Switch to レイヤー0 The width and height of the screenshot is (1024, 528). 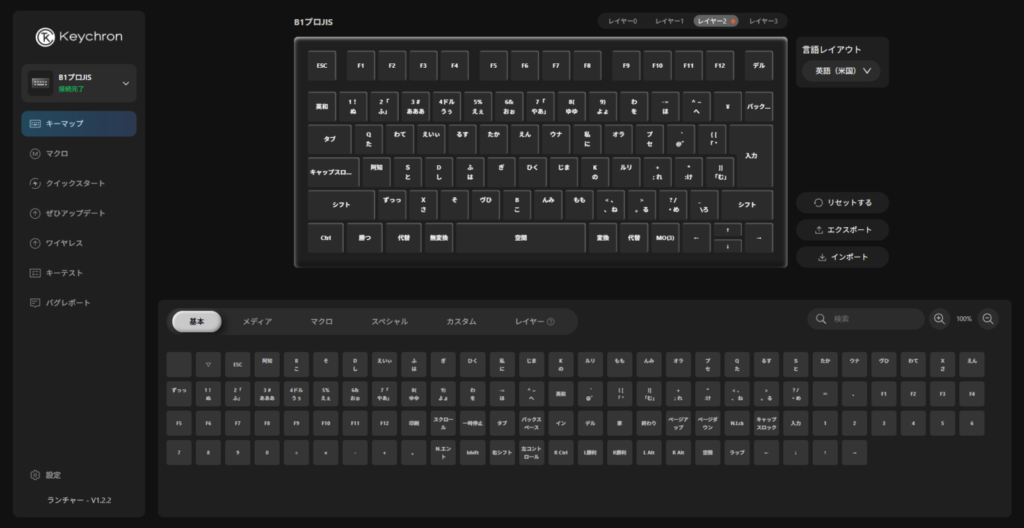[621, 21]
